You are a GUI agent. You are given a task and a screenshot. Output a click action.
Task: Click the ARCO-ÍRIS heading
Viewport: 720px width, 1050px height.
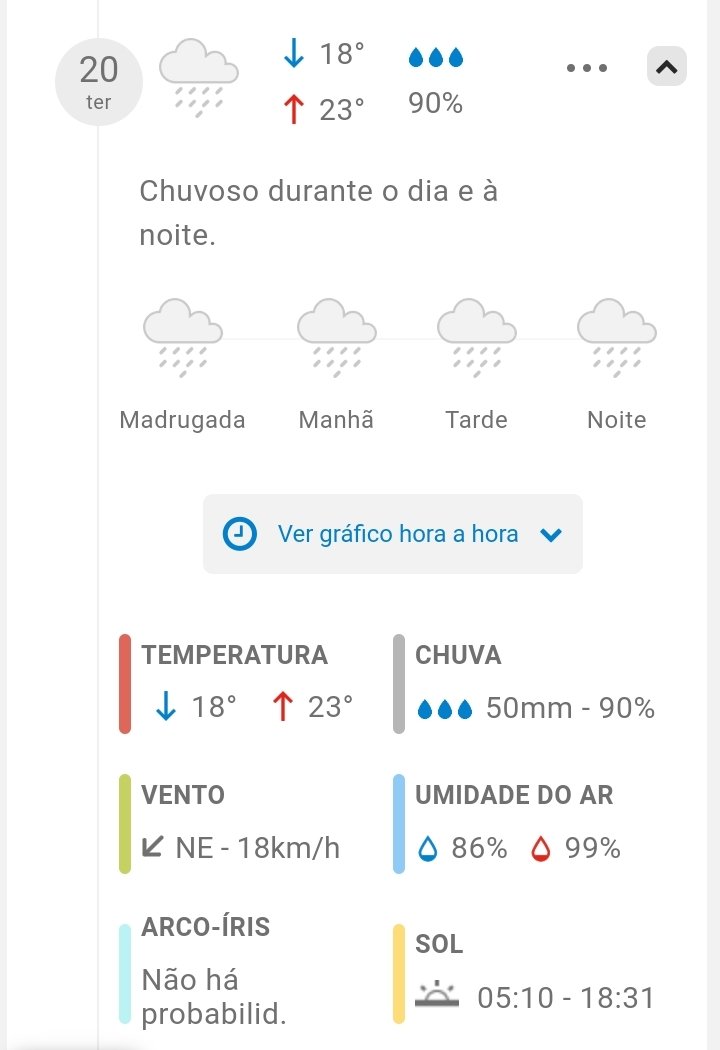(206, 927)
